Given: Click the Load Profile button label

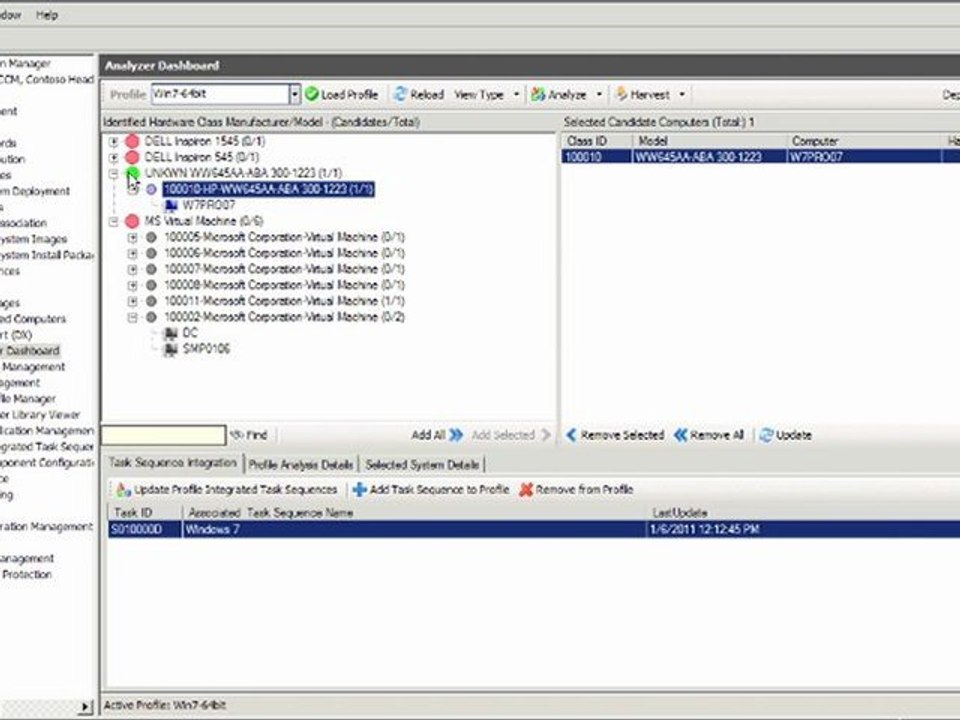Looking at the screenshot, I should pyautogui.click(x=350, y=95).
